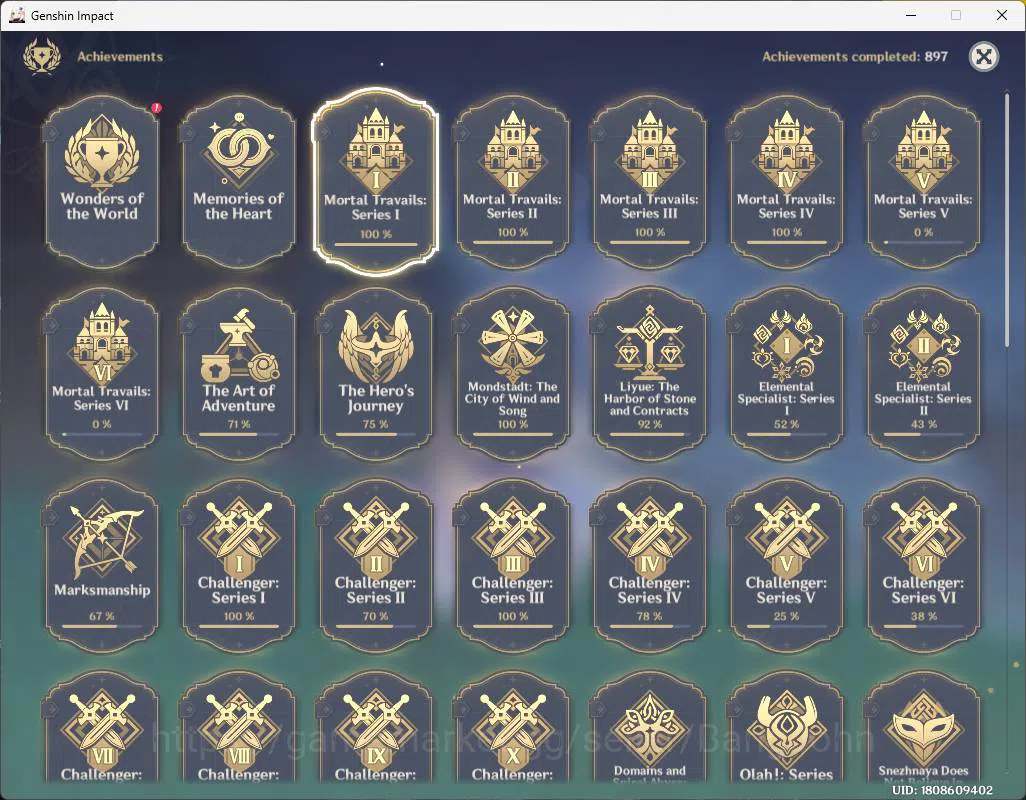Open the Marksmanship bow category

pos(102,565)
